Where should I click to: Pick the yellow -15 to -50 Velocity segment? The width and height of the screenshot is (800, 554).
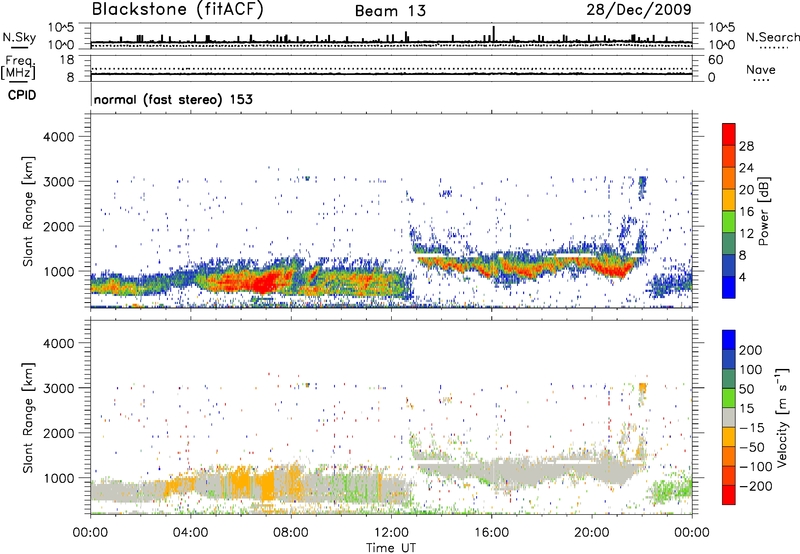point(729,437)
